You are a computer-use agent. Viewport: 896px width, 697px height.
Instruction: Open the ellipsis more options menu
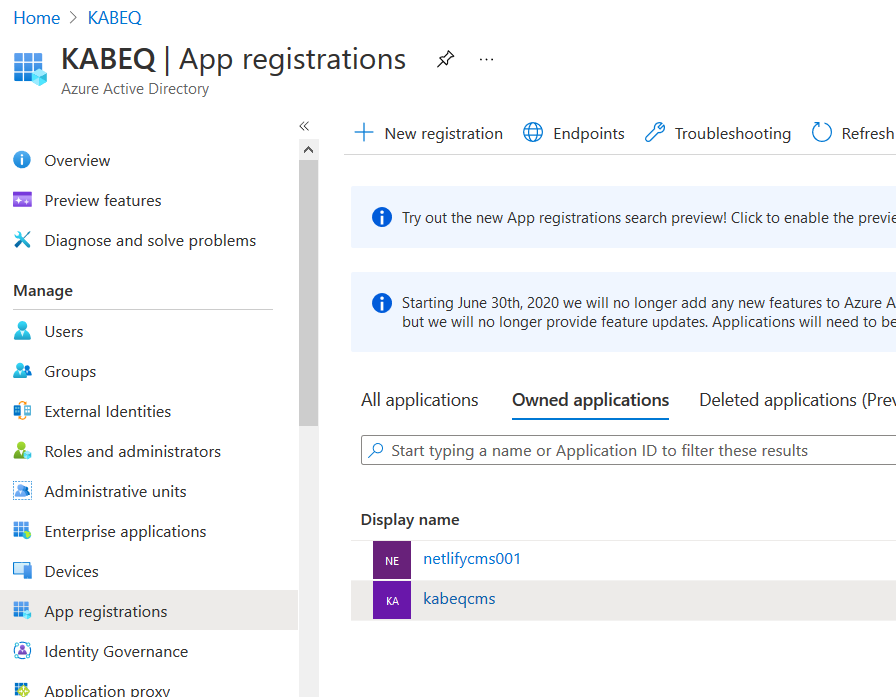point(487,60)
